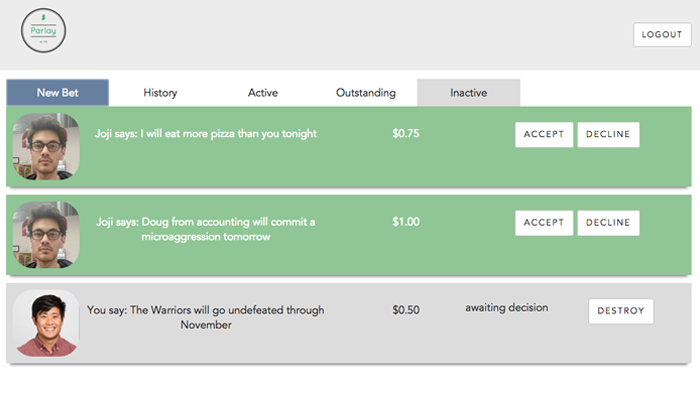Click Joji's avatar on the microaggression bet
The height and width of the screenshot is (400, 700).
click(46, 235)
